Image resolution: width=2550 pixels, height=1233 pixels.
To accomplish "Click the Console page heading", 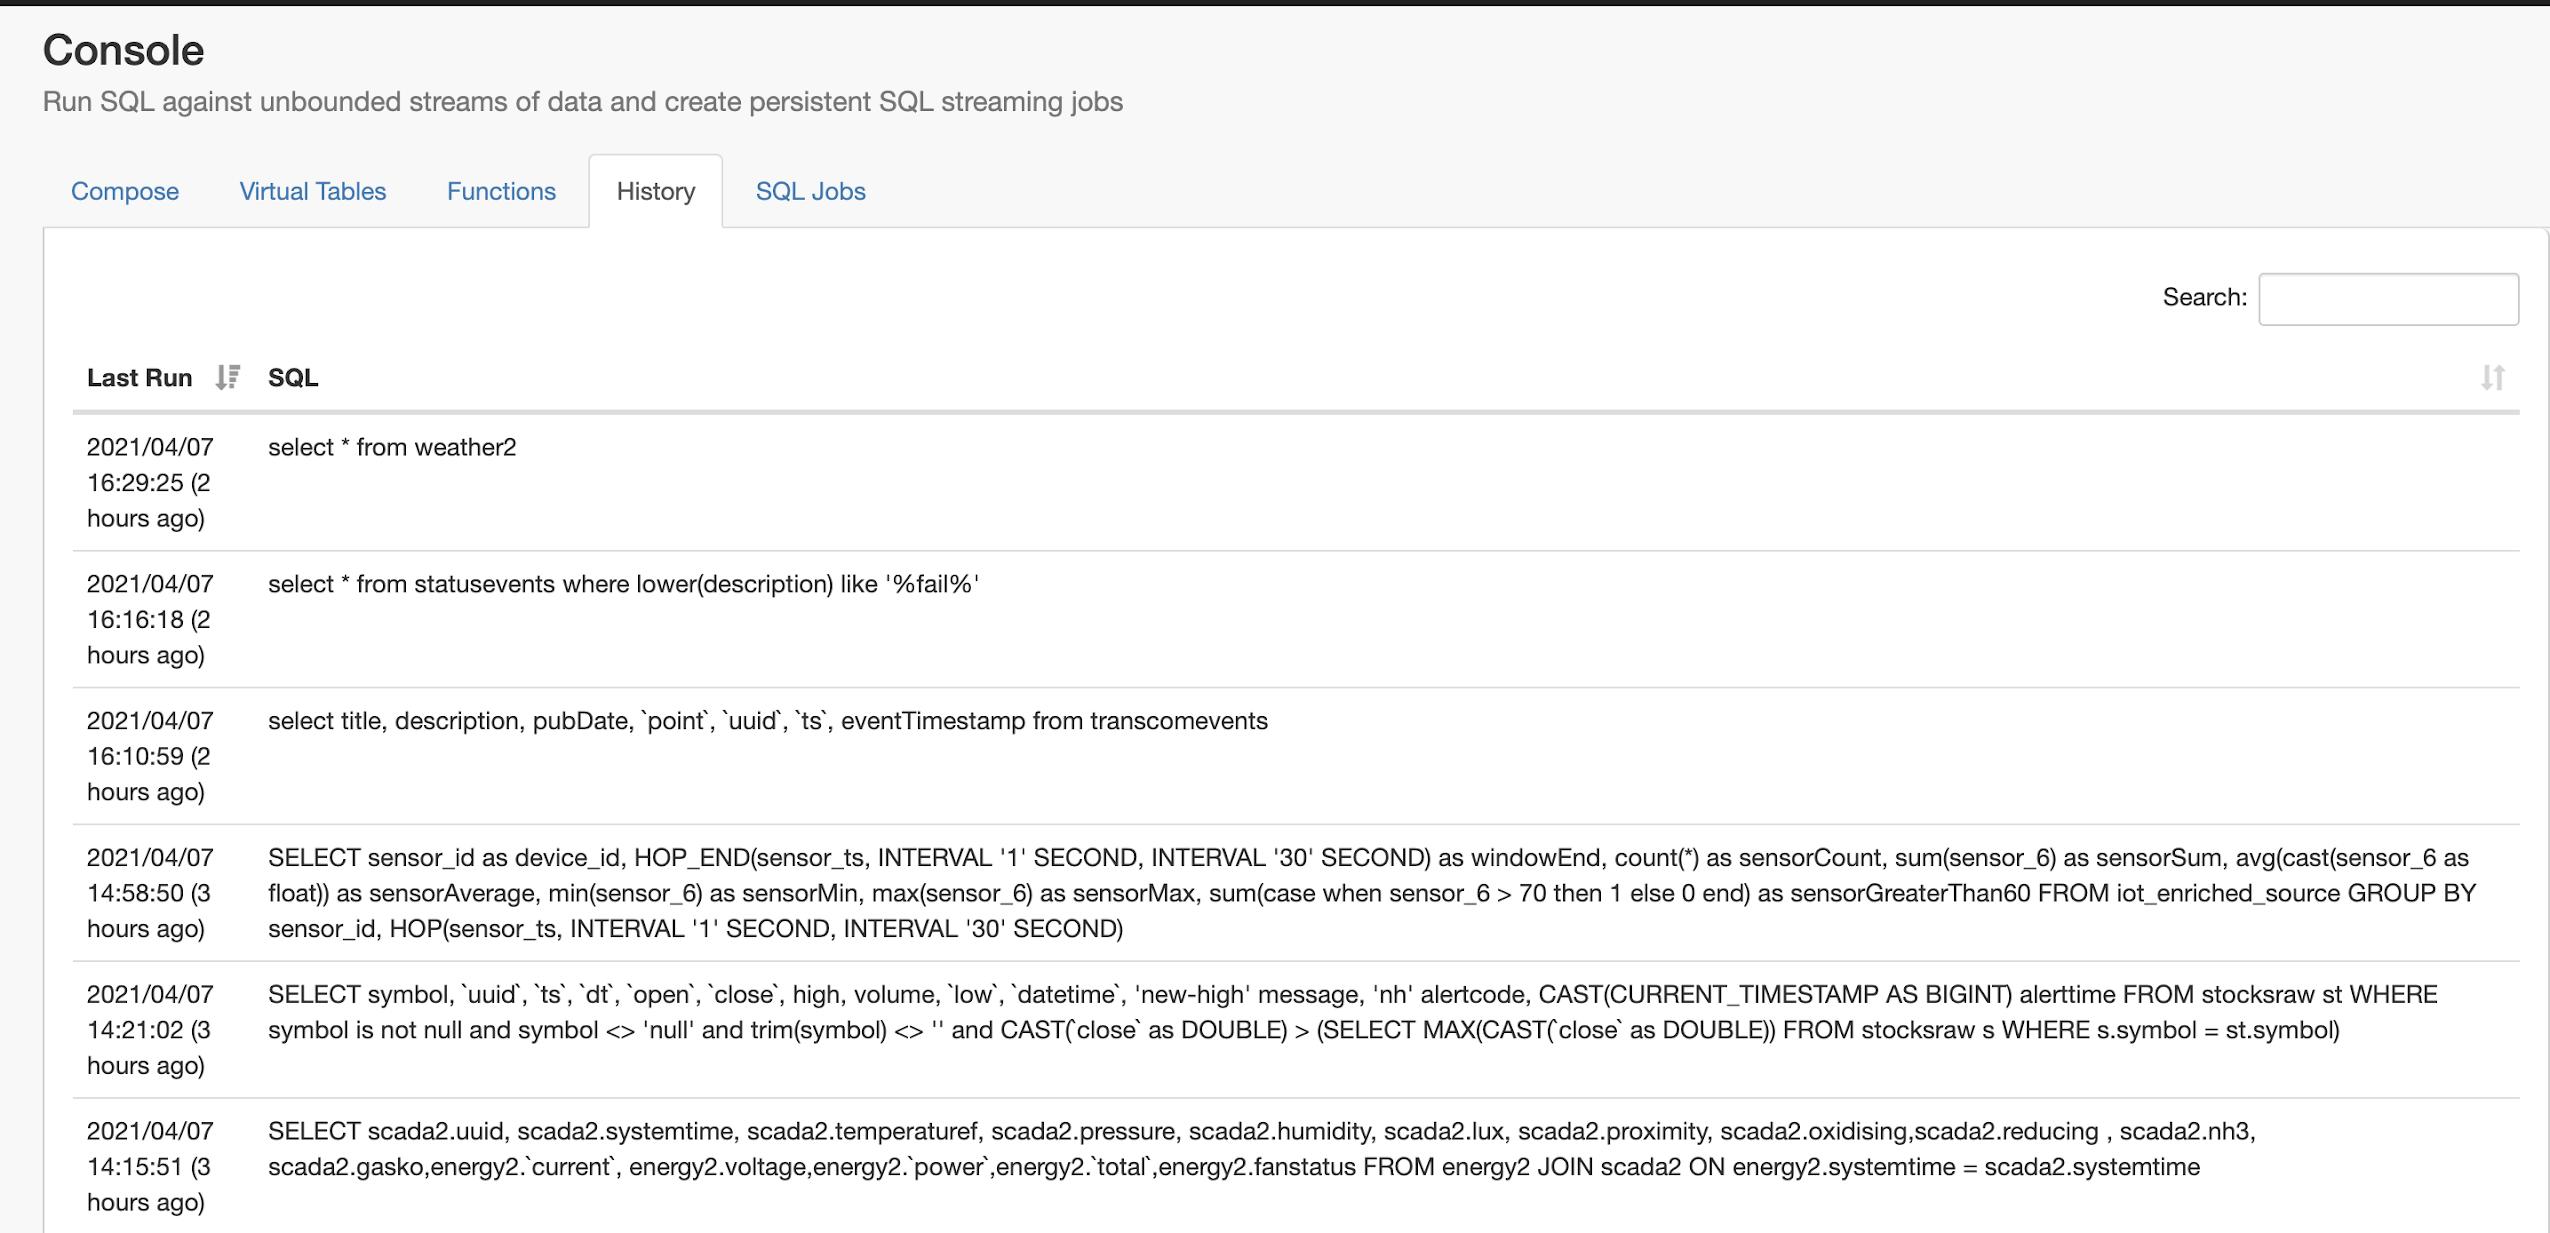I will [123, 50].
